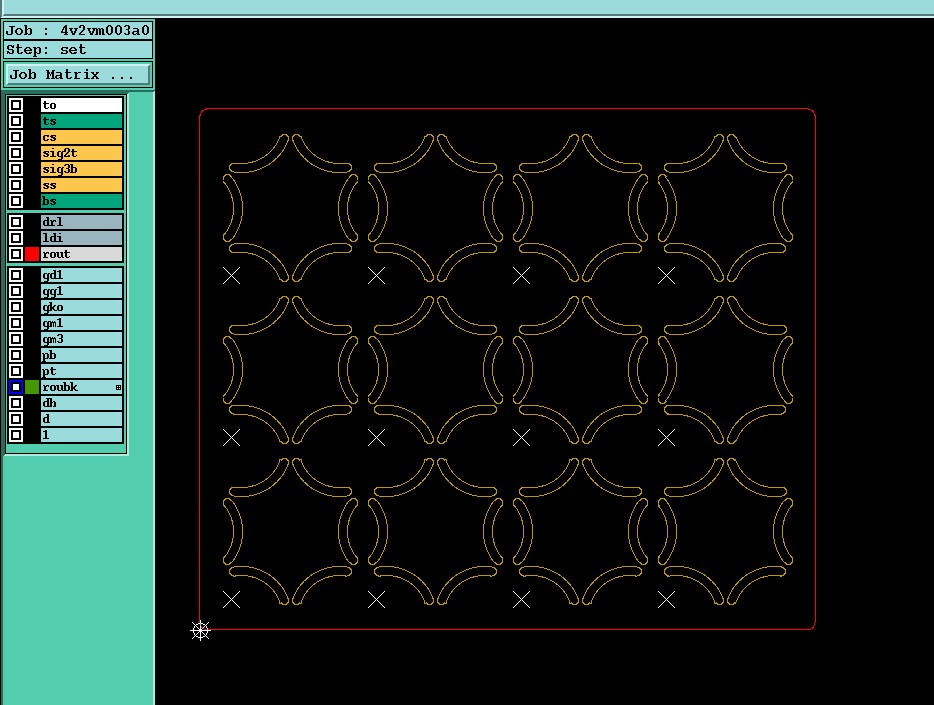Toggle the checkbox for layer ts
Image resolution: width=934 pixels, height=705 pixels.
pyautogui.click(x=16, y=121)
